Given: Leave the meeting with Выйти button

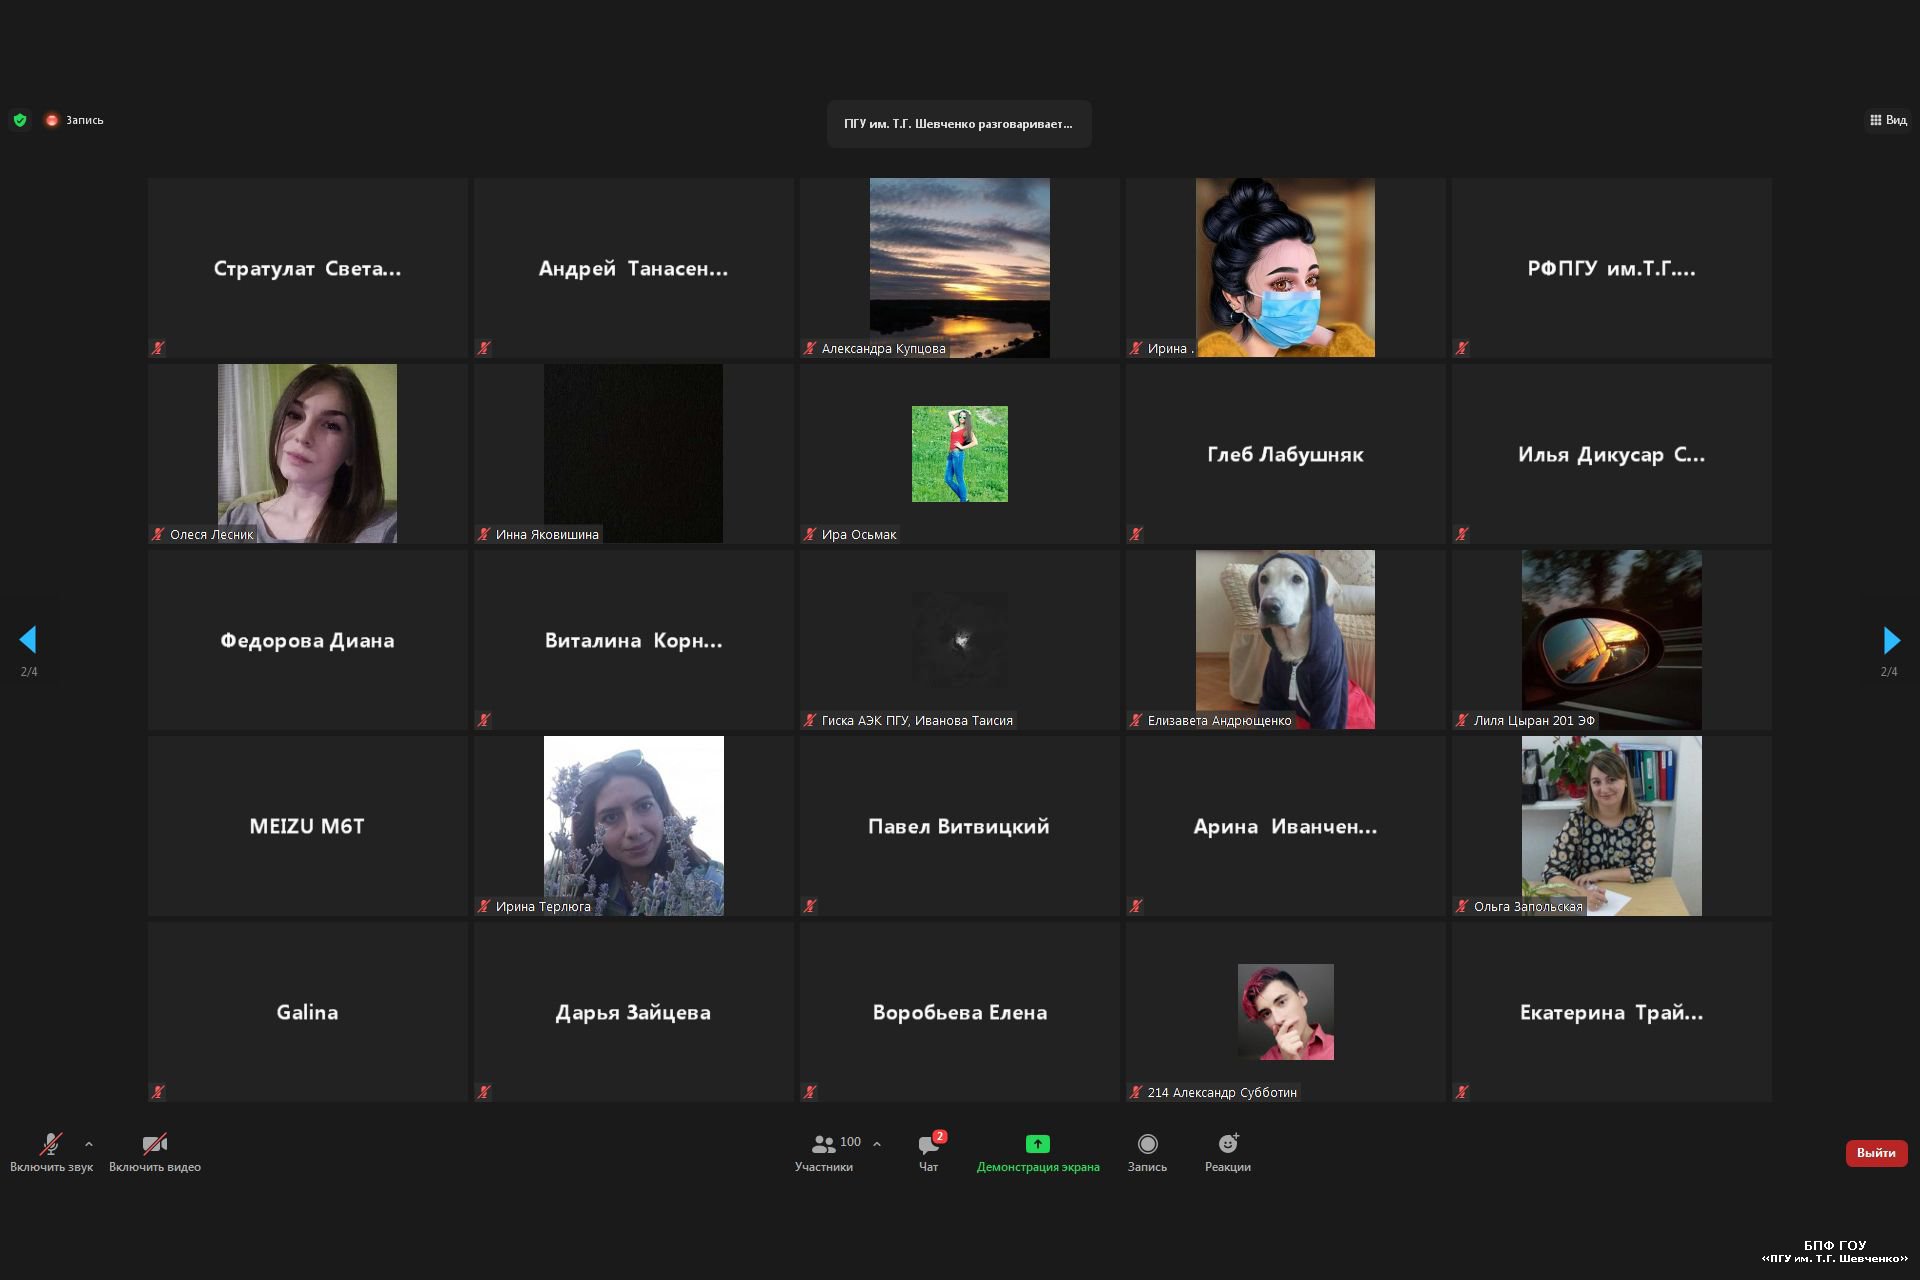Looking at the screenshot, I should click(x=1876, y=1153).
